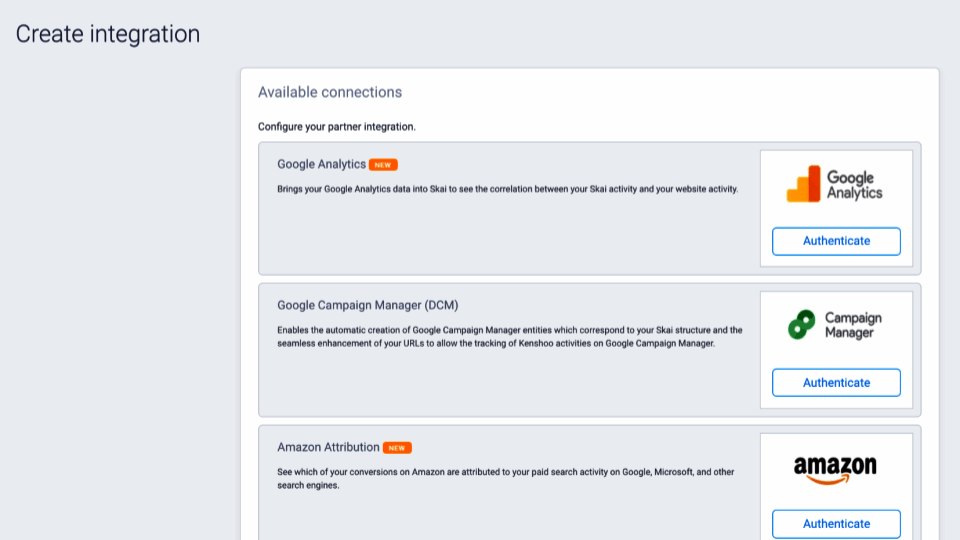Click the Campaign Manager wordmark beside green icon
The height and width of the screenshot is (540, 960).
853,325
